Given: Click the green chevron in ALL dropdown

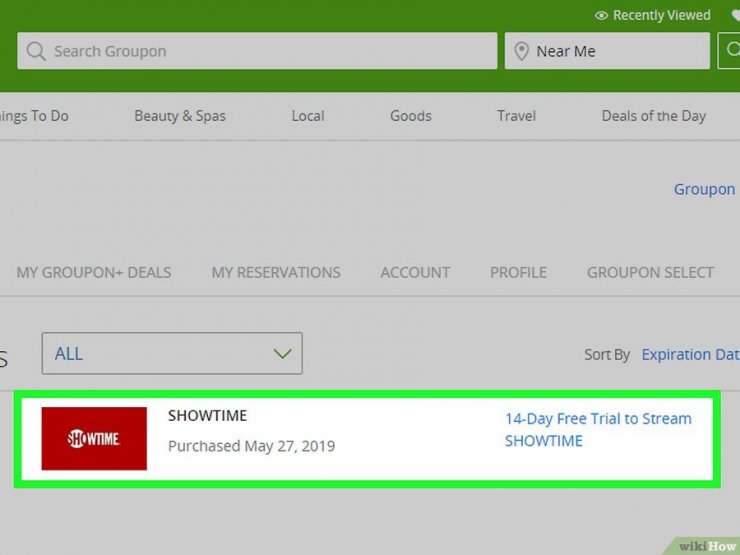Looking at the screenshot, I should tap(282, 353).
